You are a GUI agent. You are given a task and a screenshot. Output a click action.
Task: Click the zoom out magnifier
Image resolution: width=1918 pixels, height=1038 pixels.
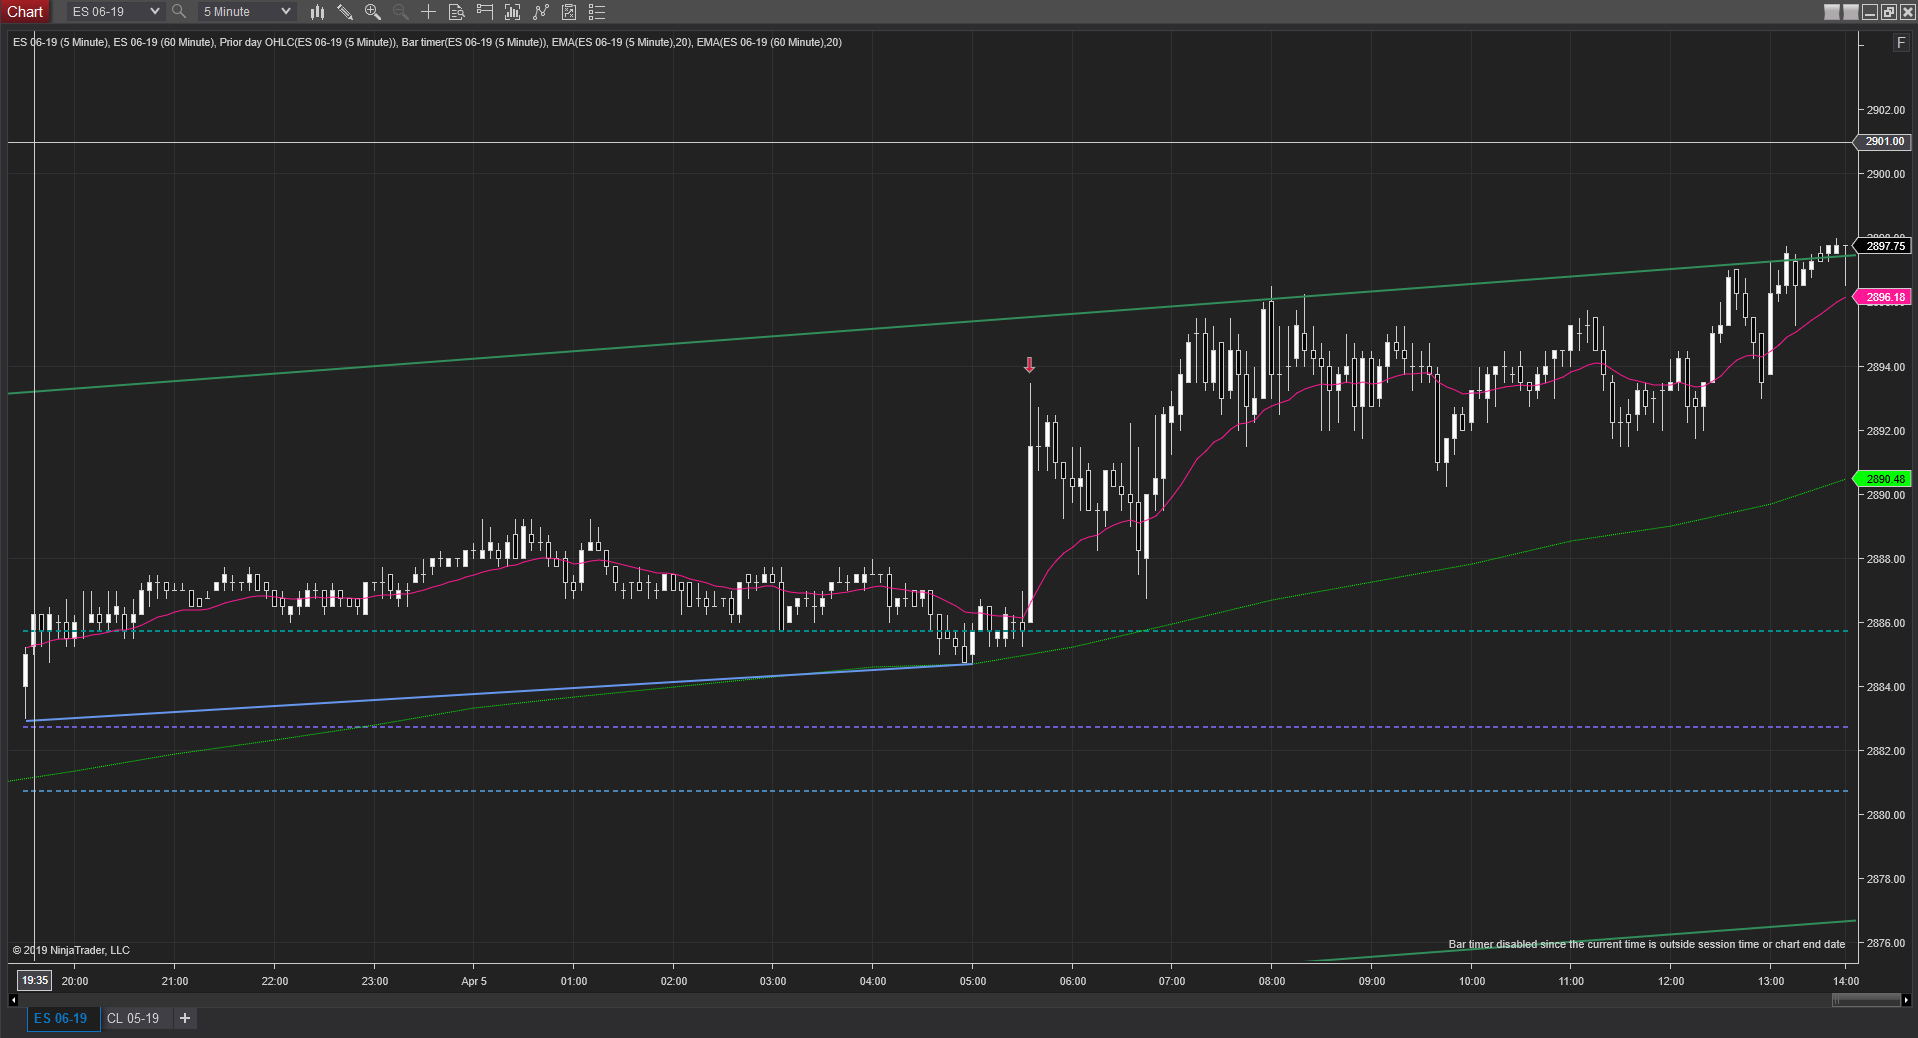(401, 12)
